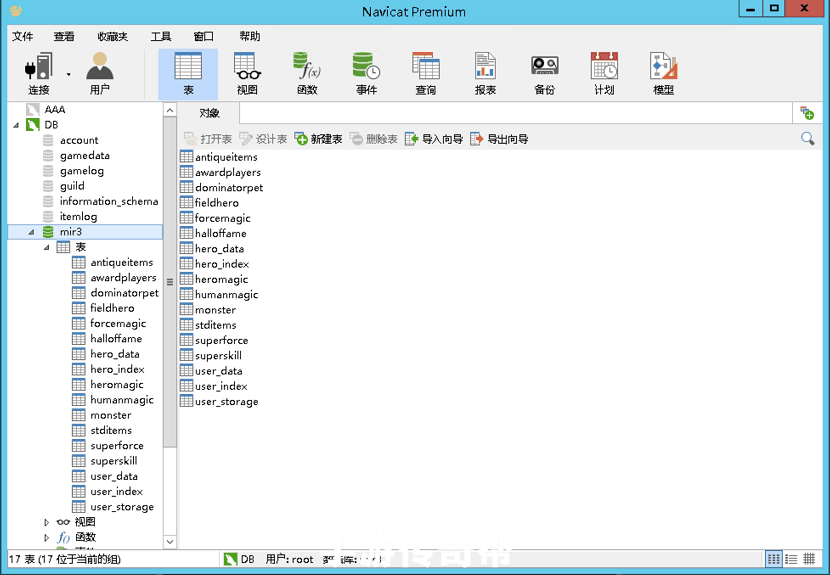Click the add-object icon beside the tab bar

pyautogui.click(x=807, y=113)
